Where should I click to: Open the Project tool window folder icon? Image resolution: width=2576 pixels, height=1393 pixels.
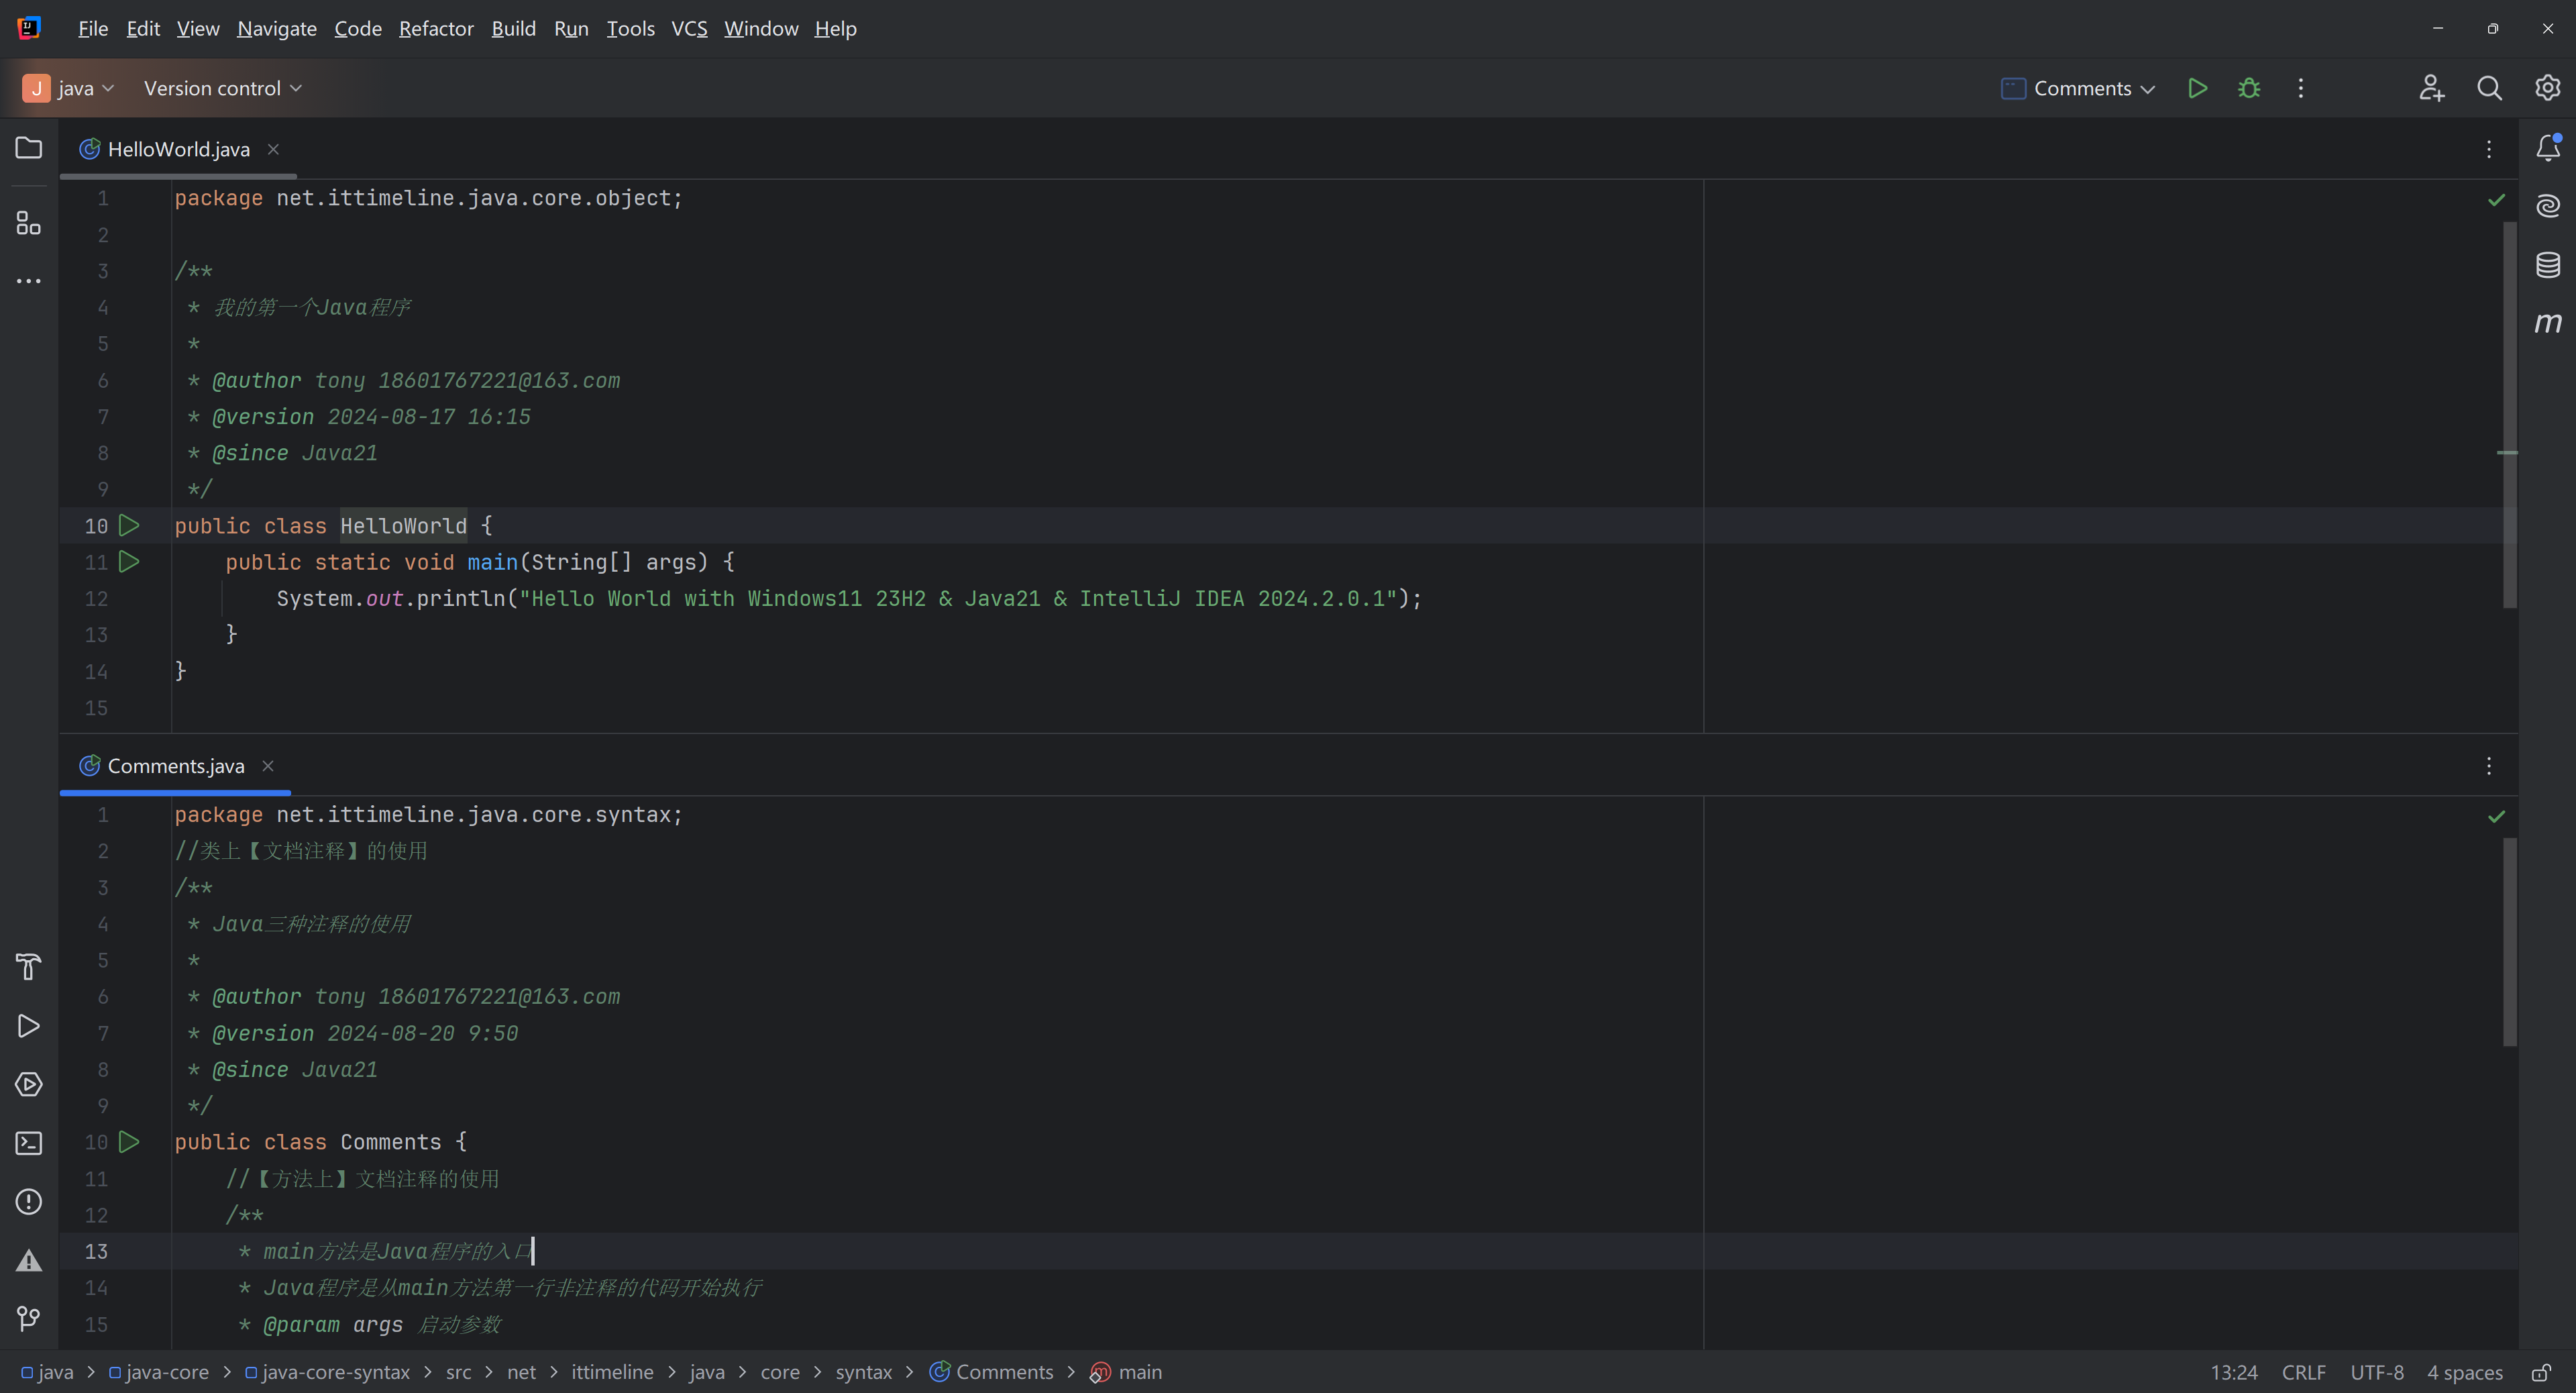[x=29, y=148]
